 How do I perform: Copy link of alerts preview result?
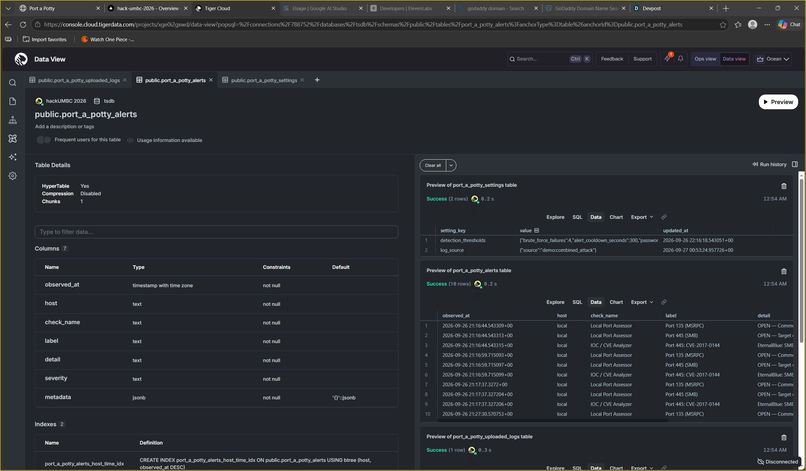click(x=664, y=302)
